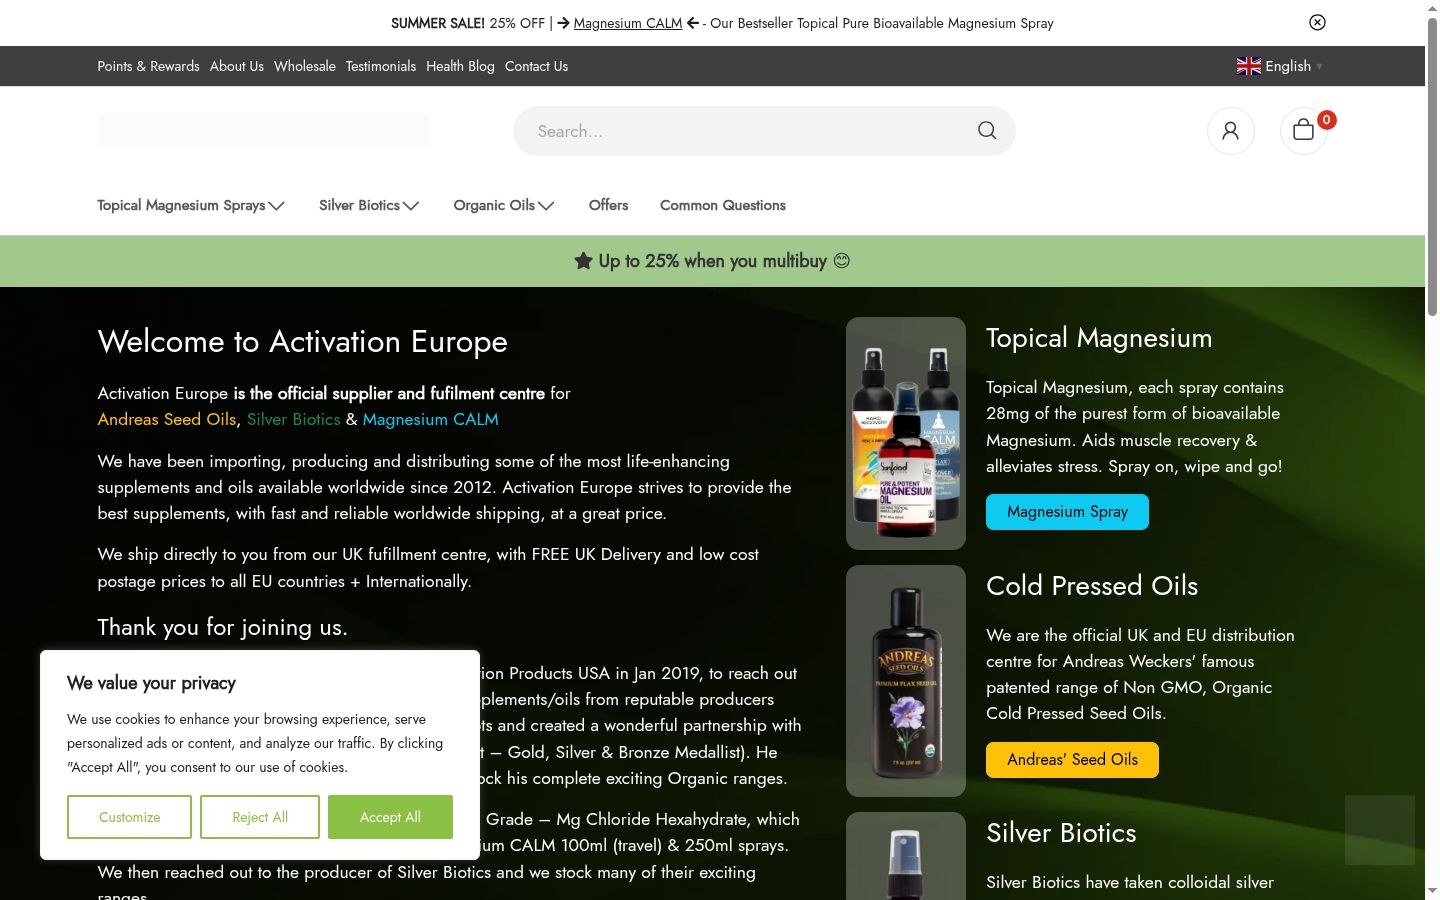Open the shopping cart icon
Viewport: 1440px width, 900px height.
pyautogui.click(x=1303, y=131)
